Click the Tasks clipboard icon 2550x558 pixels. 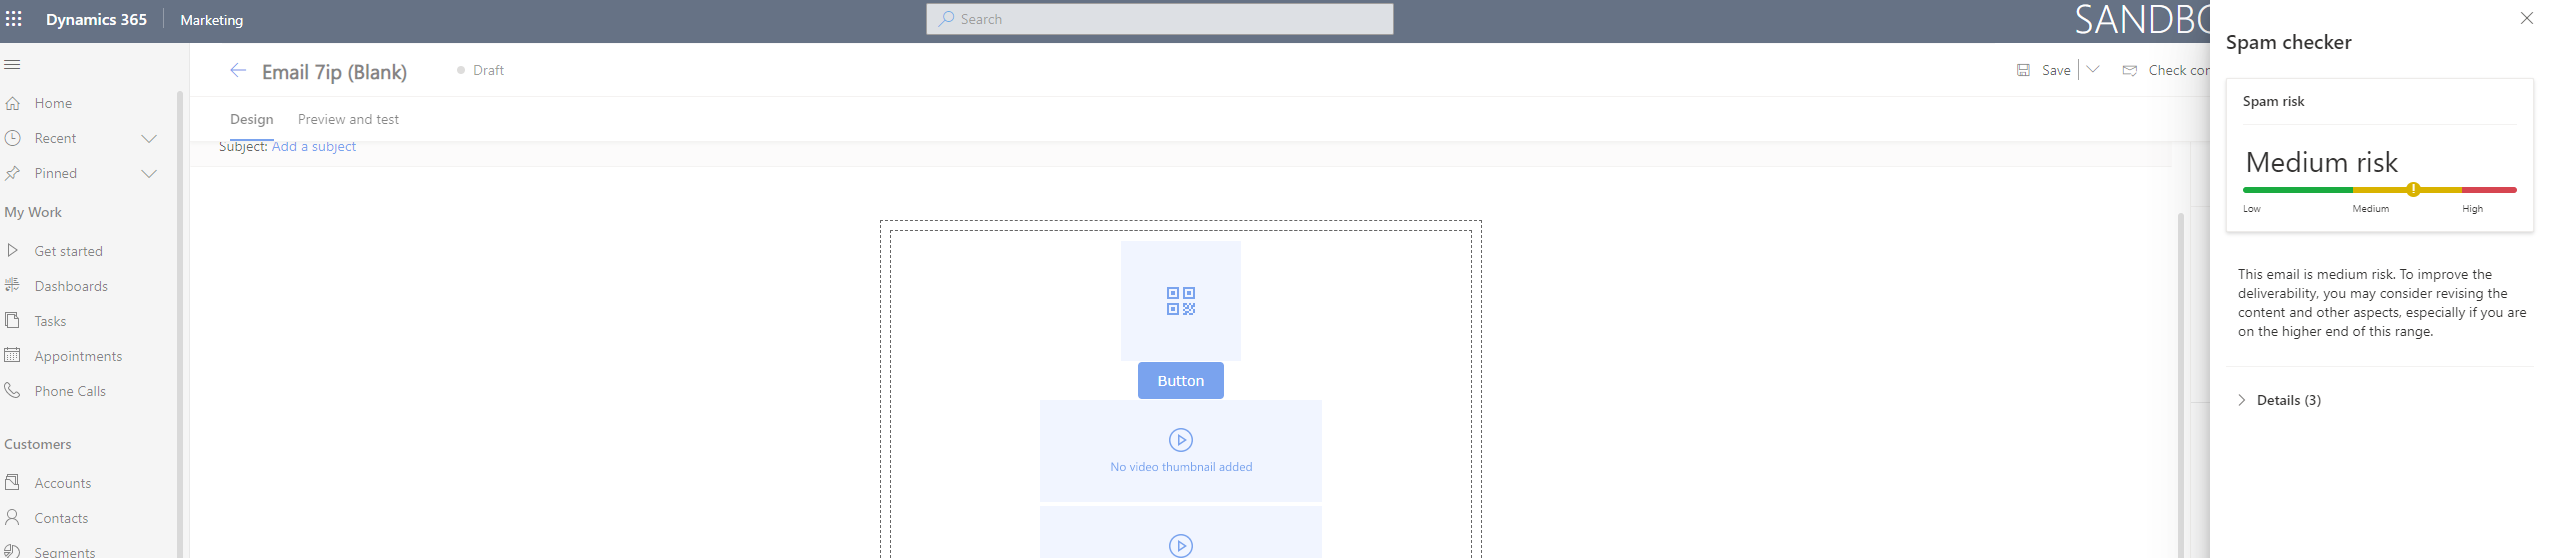point(12,320)
